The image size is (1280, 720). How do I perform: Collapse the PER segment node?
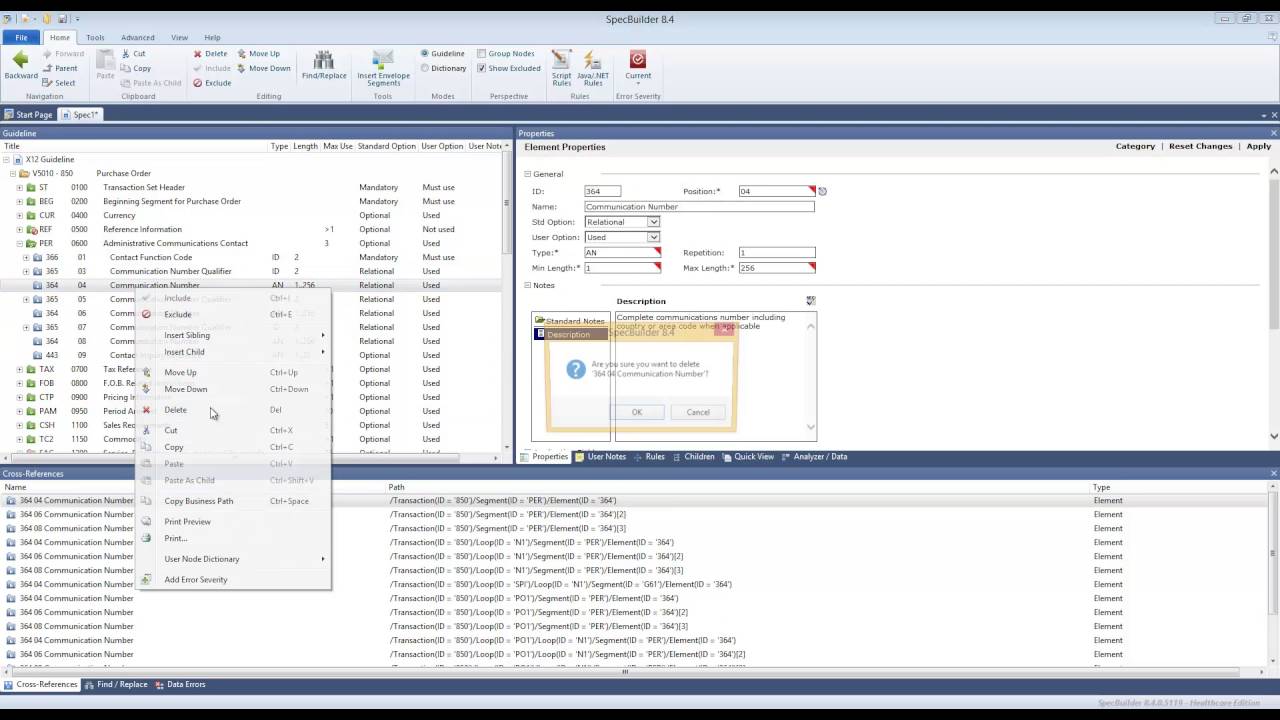coord(19,243)
